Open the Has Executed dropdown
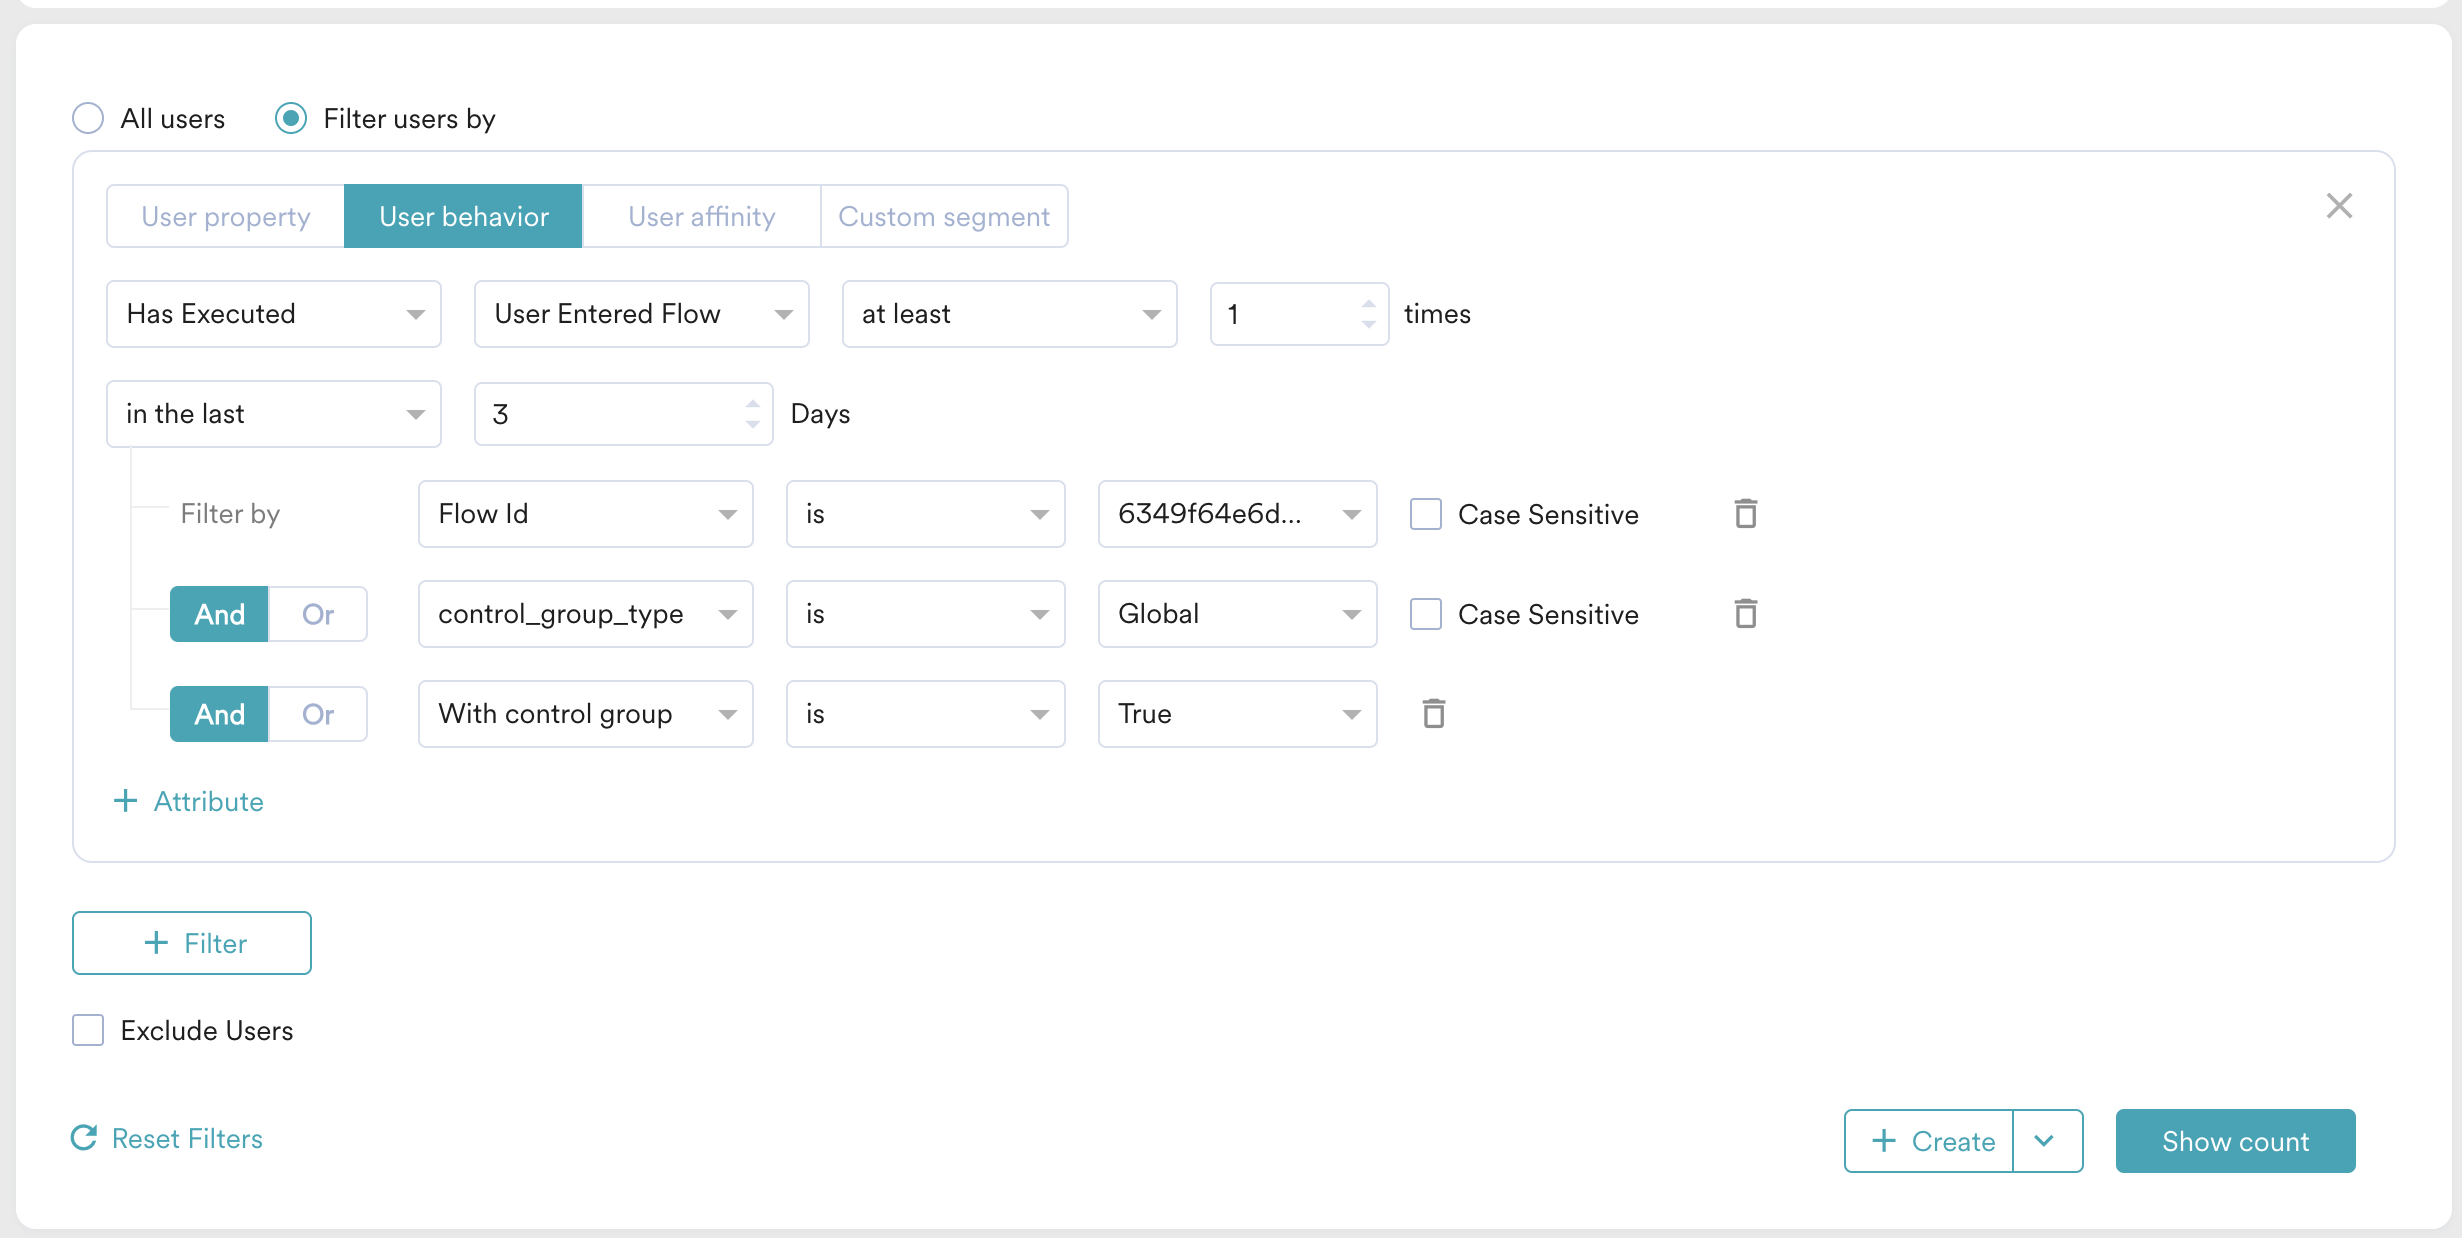The height and width of the screenshot is (1238, 2462). (273, 314)
